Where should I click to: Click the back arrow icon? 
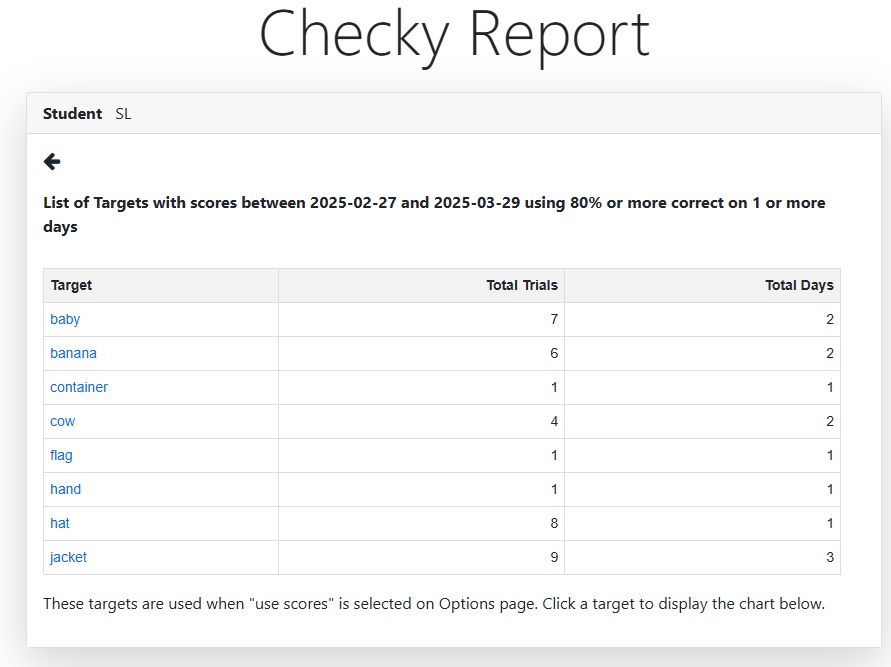click(x=52, y=161)
